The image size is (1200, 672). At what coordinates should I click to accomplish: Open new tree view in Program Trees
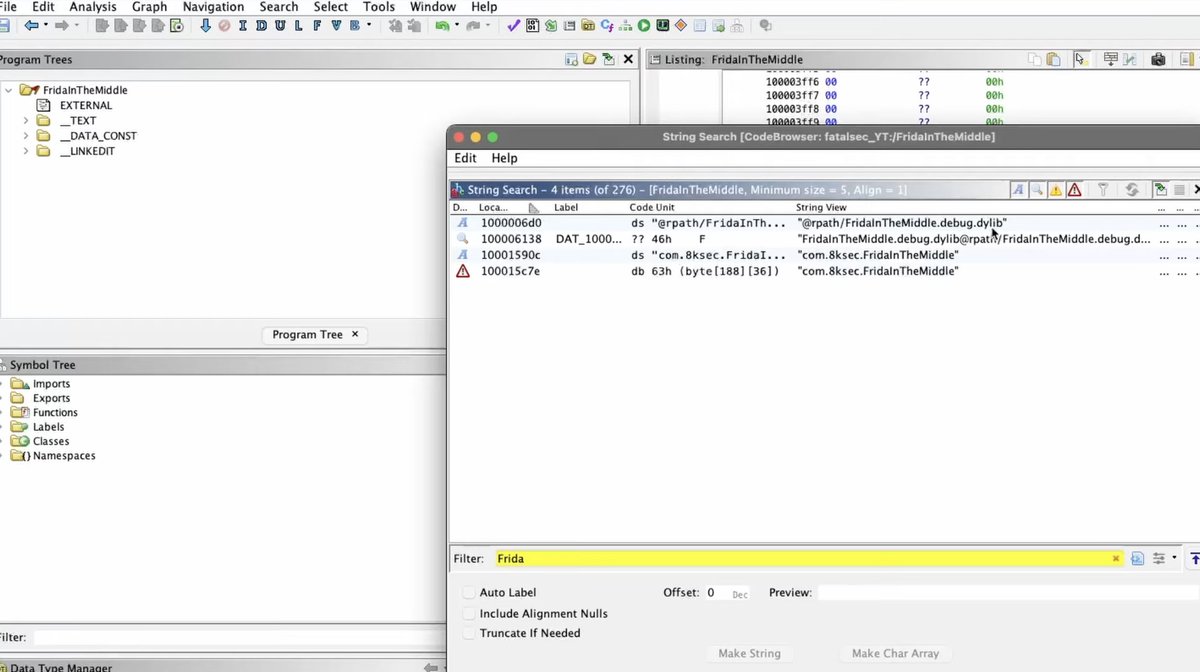571,60
